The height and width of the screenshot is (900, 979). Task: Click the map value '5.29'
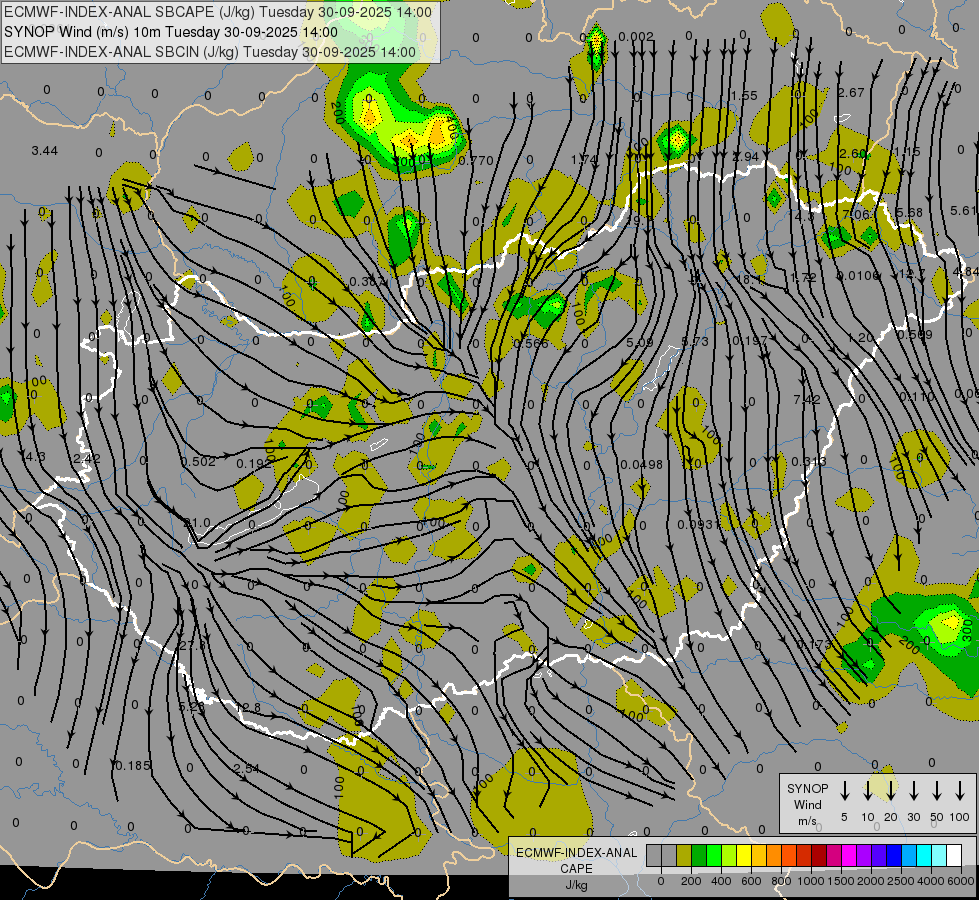pos(192,708)
